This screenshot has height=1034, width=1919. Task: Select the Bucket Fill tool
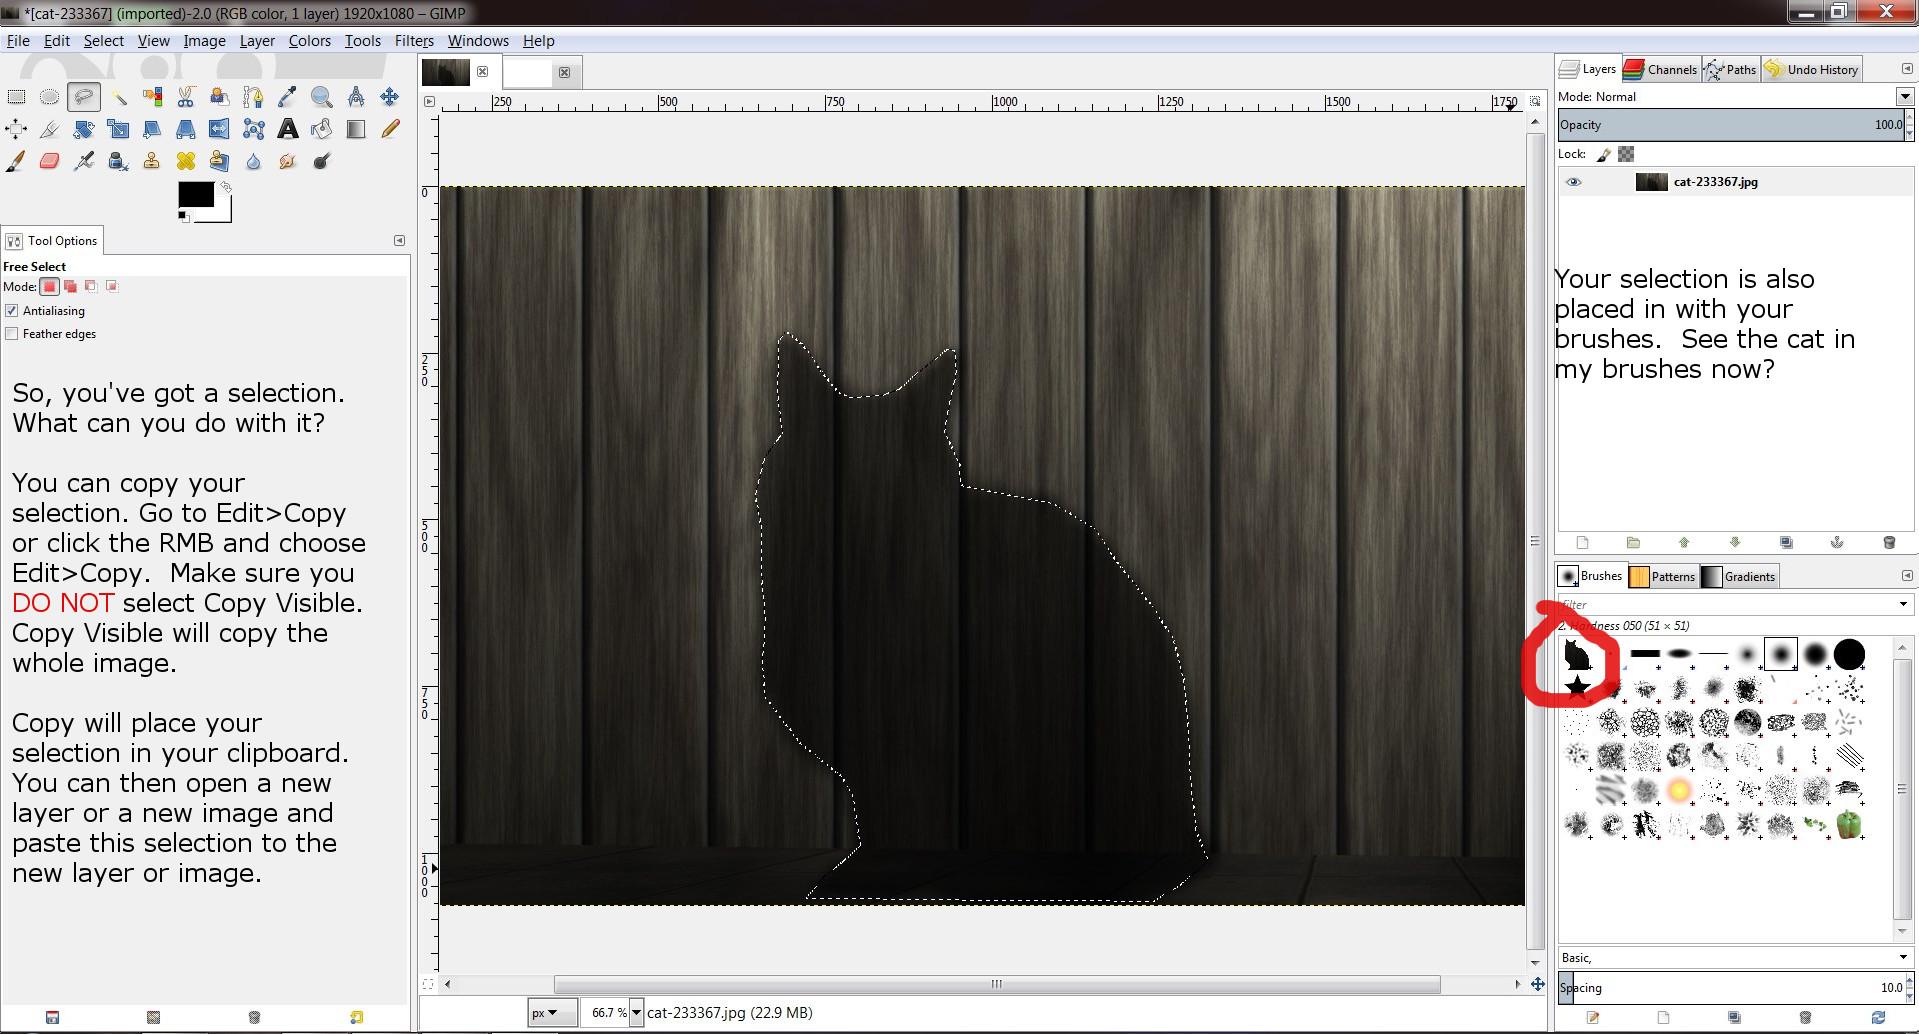coord(322,129)
